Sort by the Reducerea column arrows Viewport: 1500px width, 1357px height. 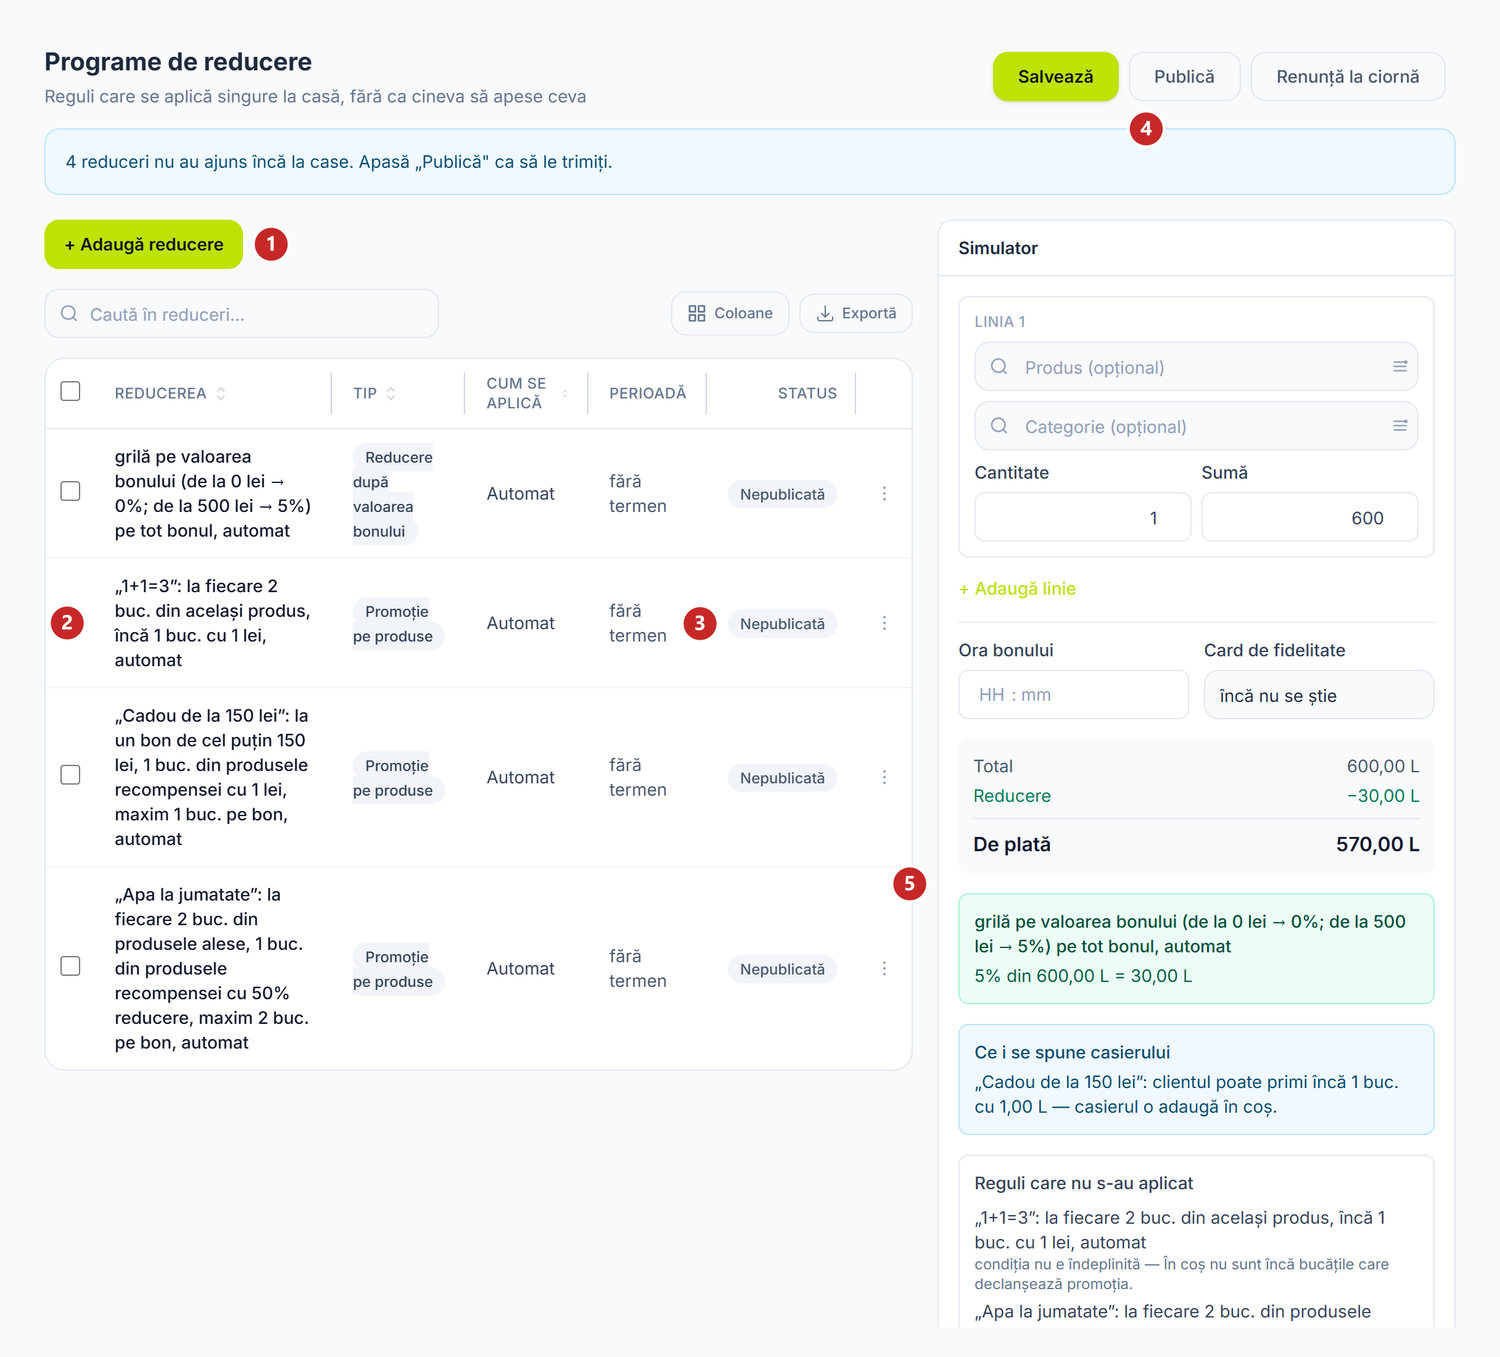click(x=221, y=394)
